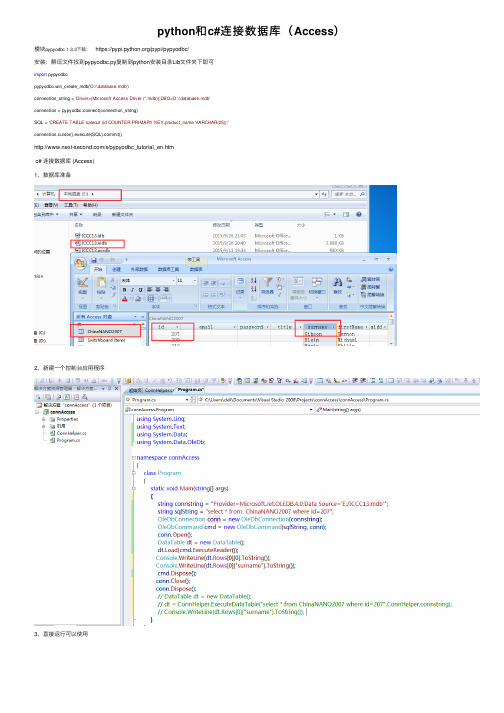Click the 本地磁盘 (E:) Explorer address bar

tap(91, 194)
